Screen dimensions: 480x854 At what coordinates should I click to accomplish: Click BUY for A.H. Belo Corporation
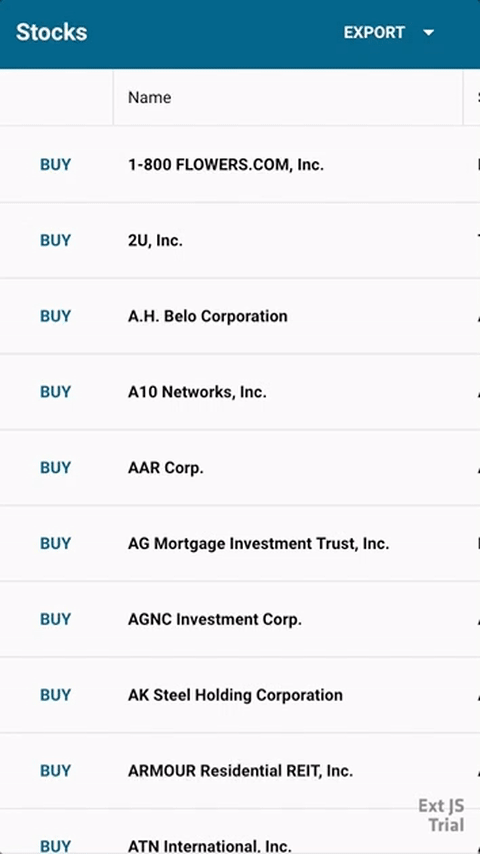click(x=56, y=316)
